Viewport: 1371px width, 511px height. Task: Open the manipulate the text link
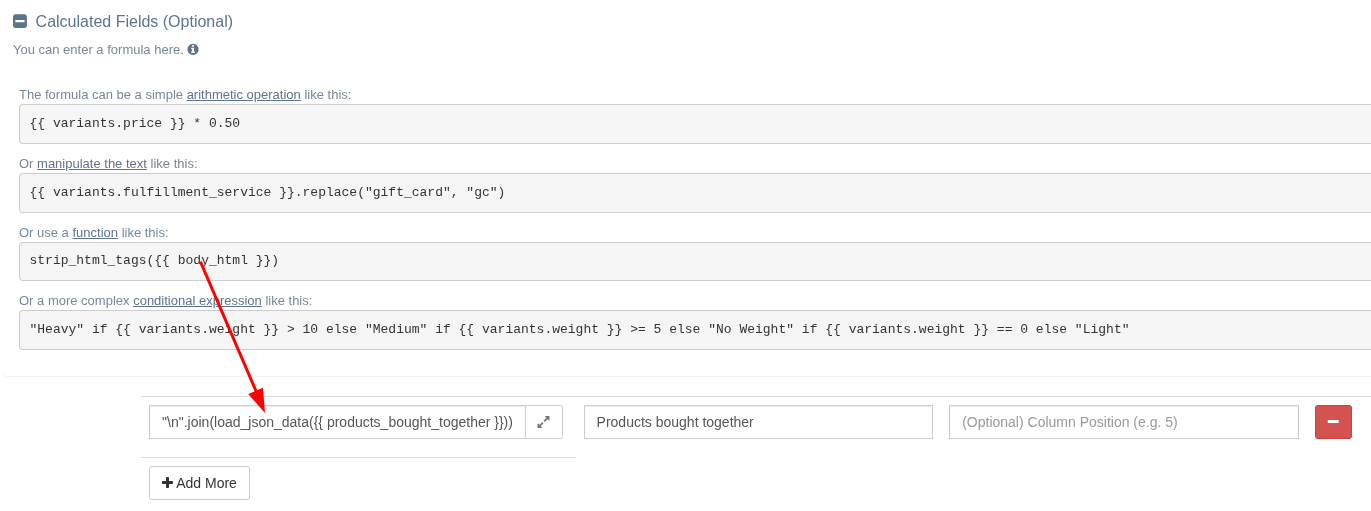tap(92, 164)
